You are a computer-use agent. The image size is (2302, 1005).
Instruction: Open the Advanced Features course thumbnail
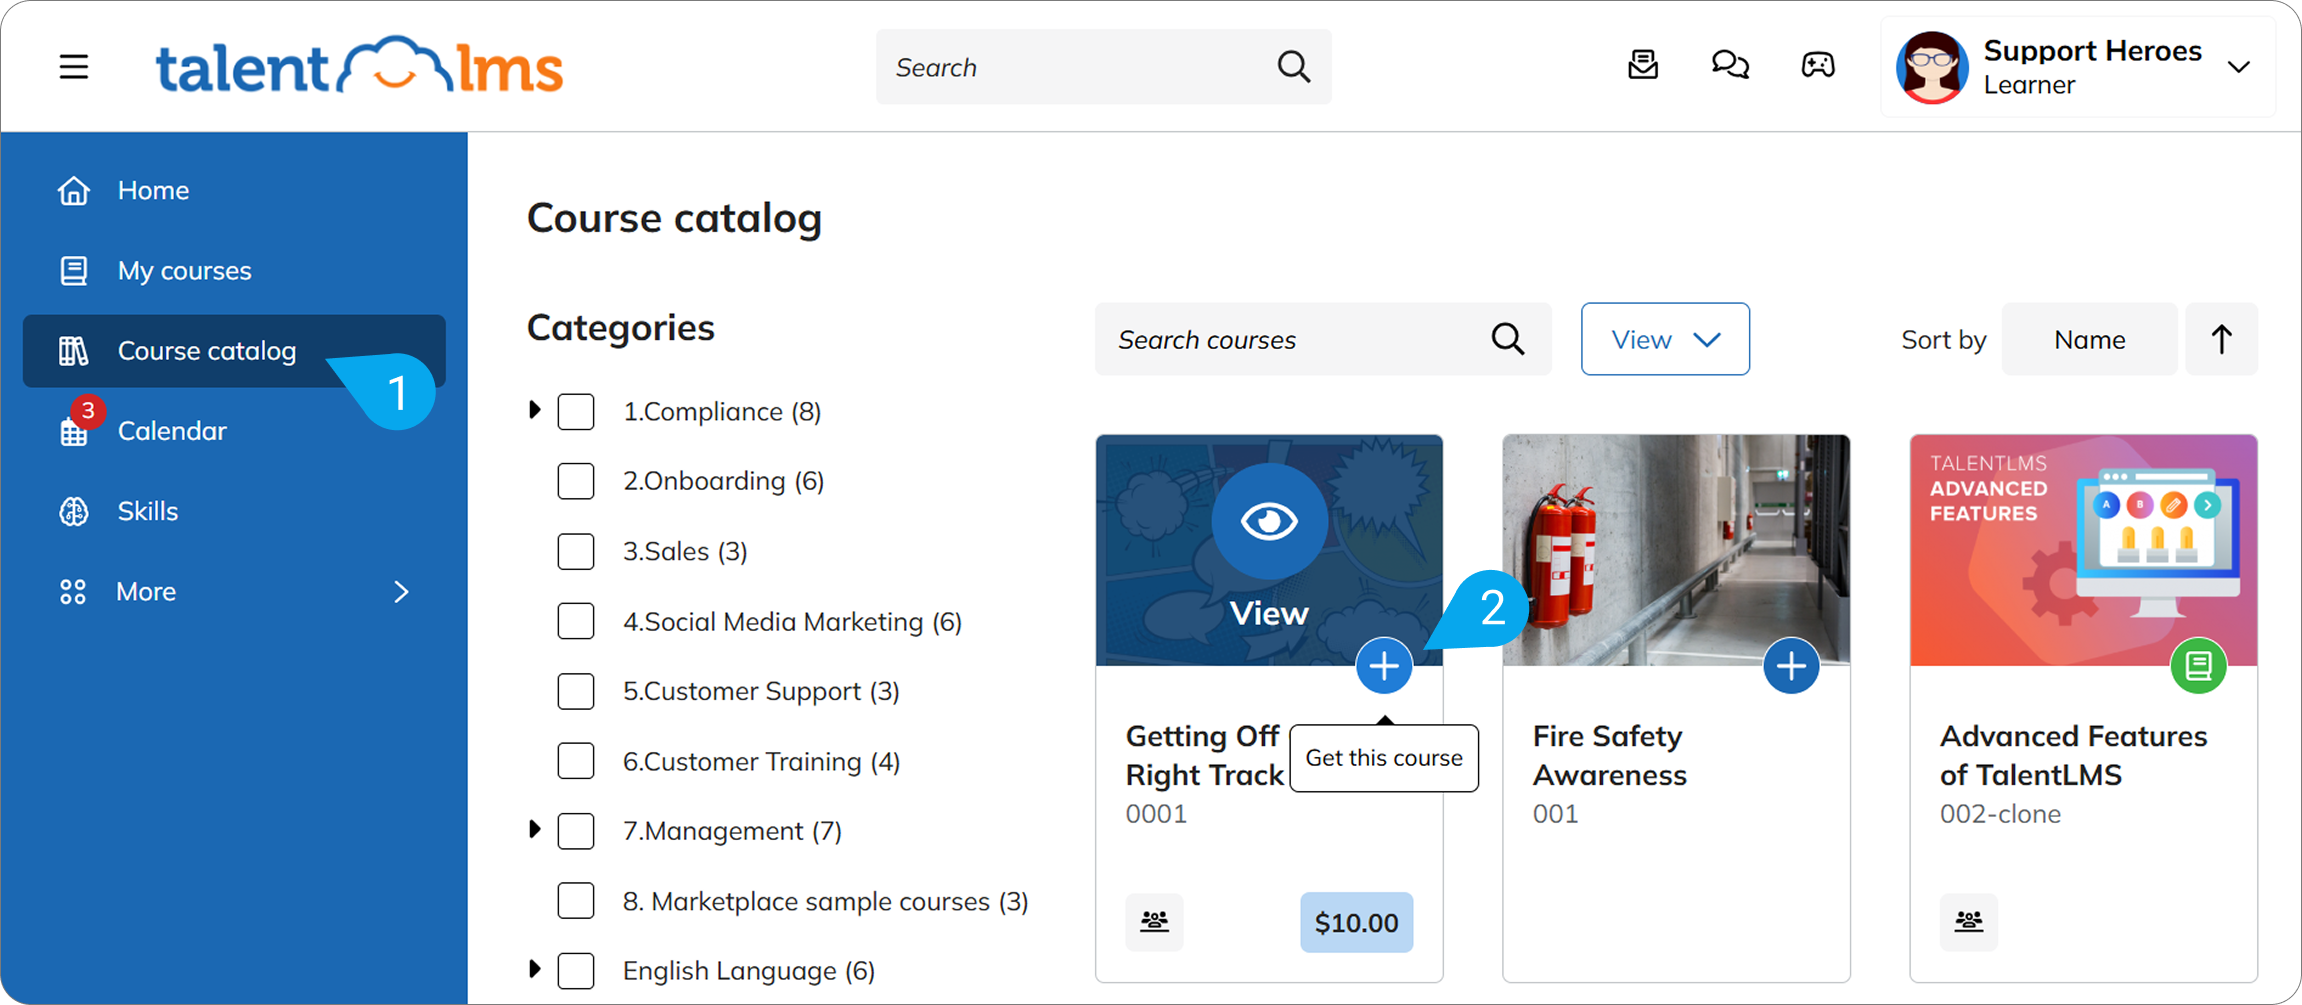point(2083,550)
